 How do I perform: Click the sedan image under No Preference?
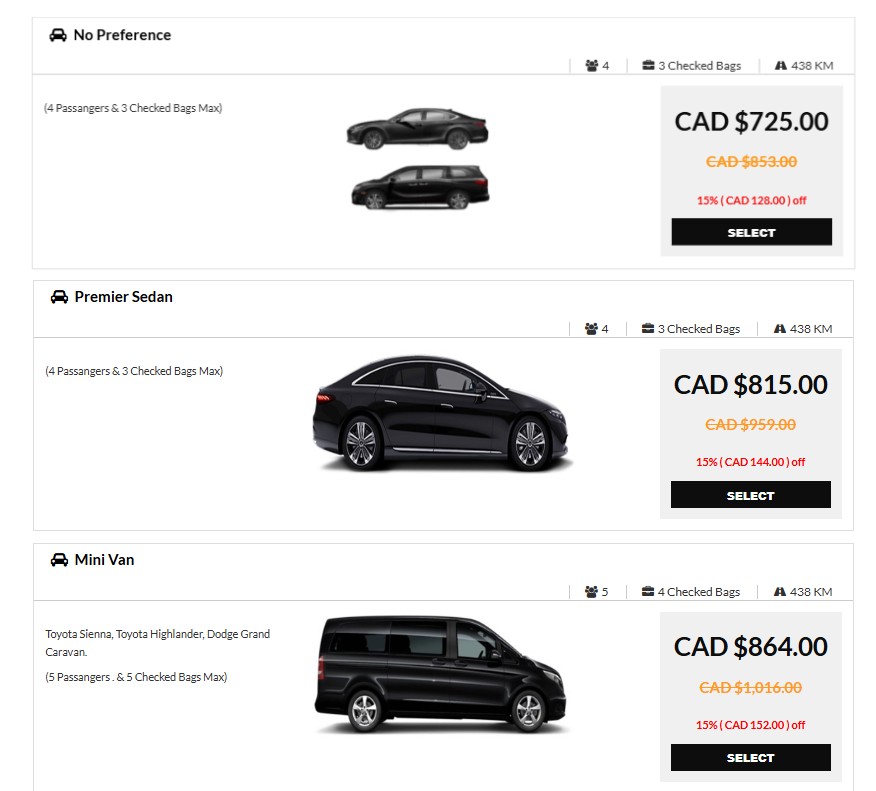tap(417, 128)
